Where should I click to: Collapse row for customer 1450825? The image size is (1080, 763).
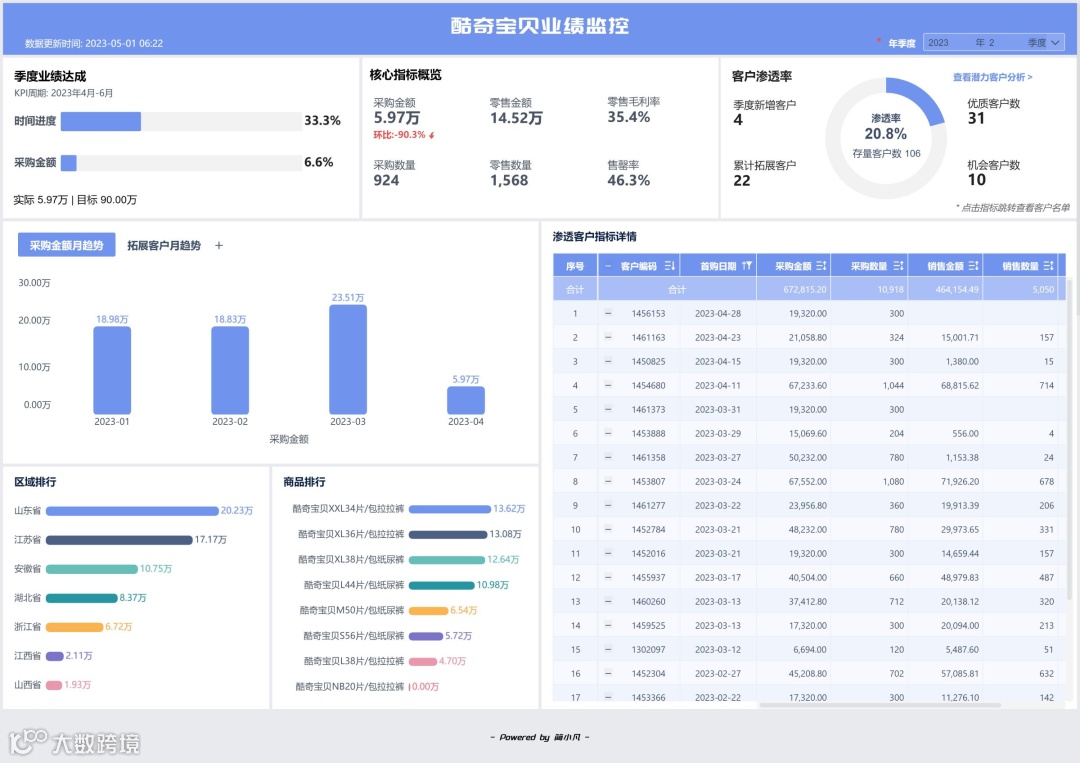point(608,362)
